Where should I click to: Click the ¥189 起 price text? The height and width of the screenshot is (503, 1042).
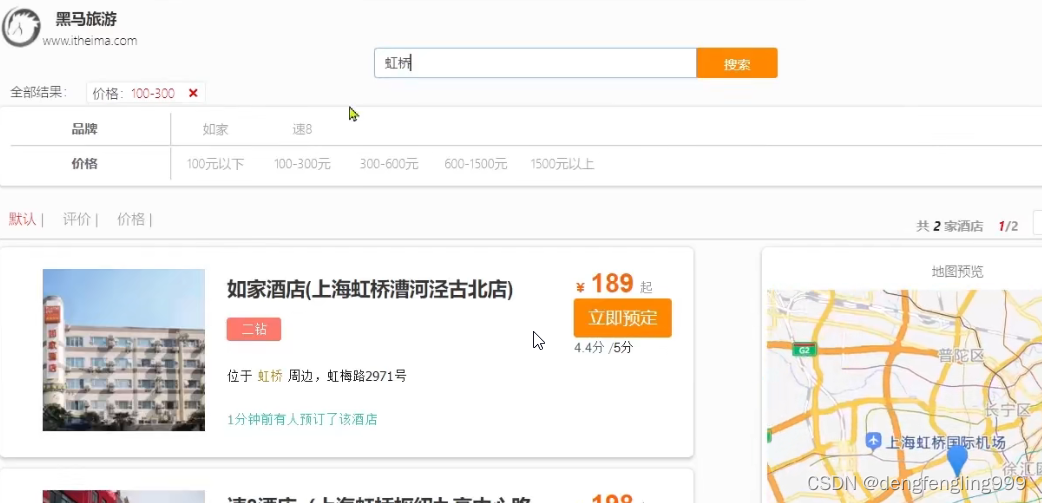(x=614, y=284)
